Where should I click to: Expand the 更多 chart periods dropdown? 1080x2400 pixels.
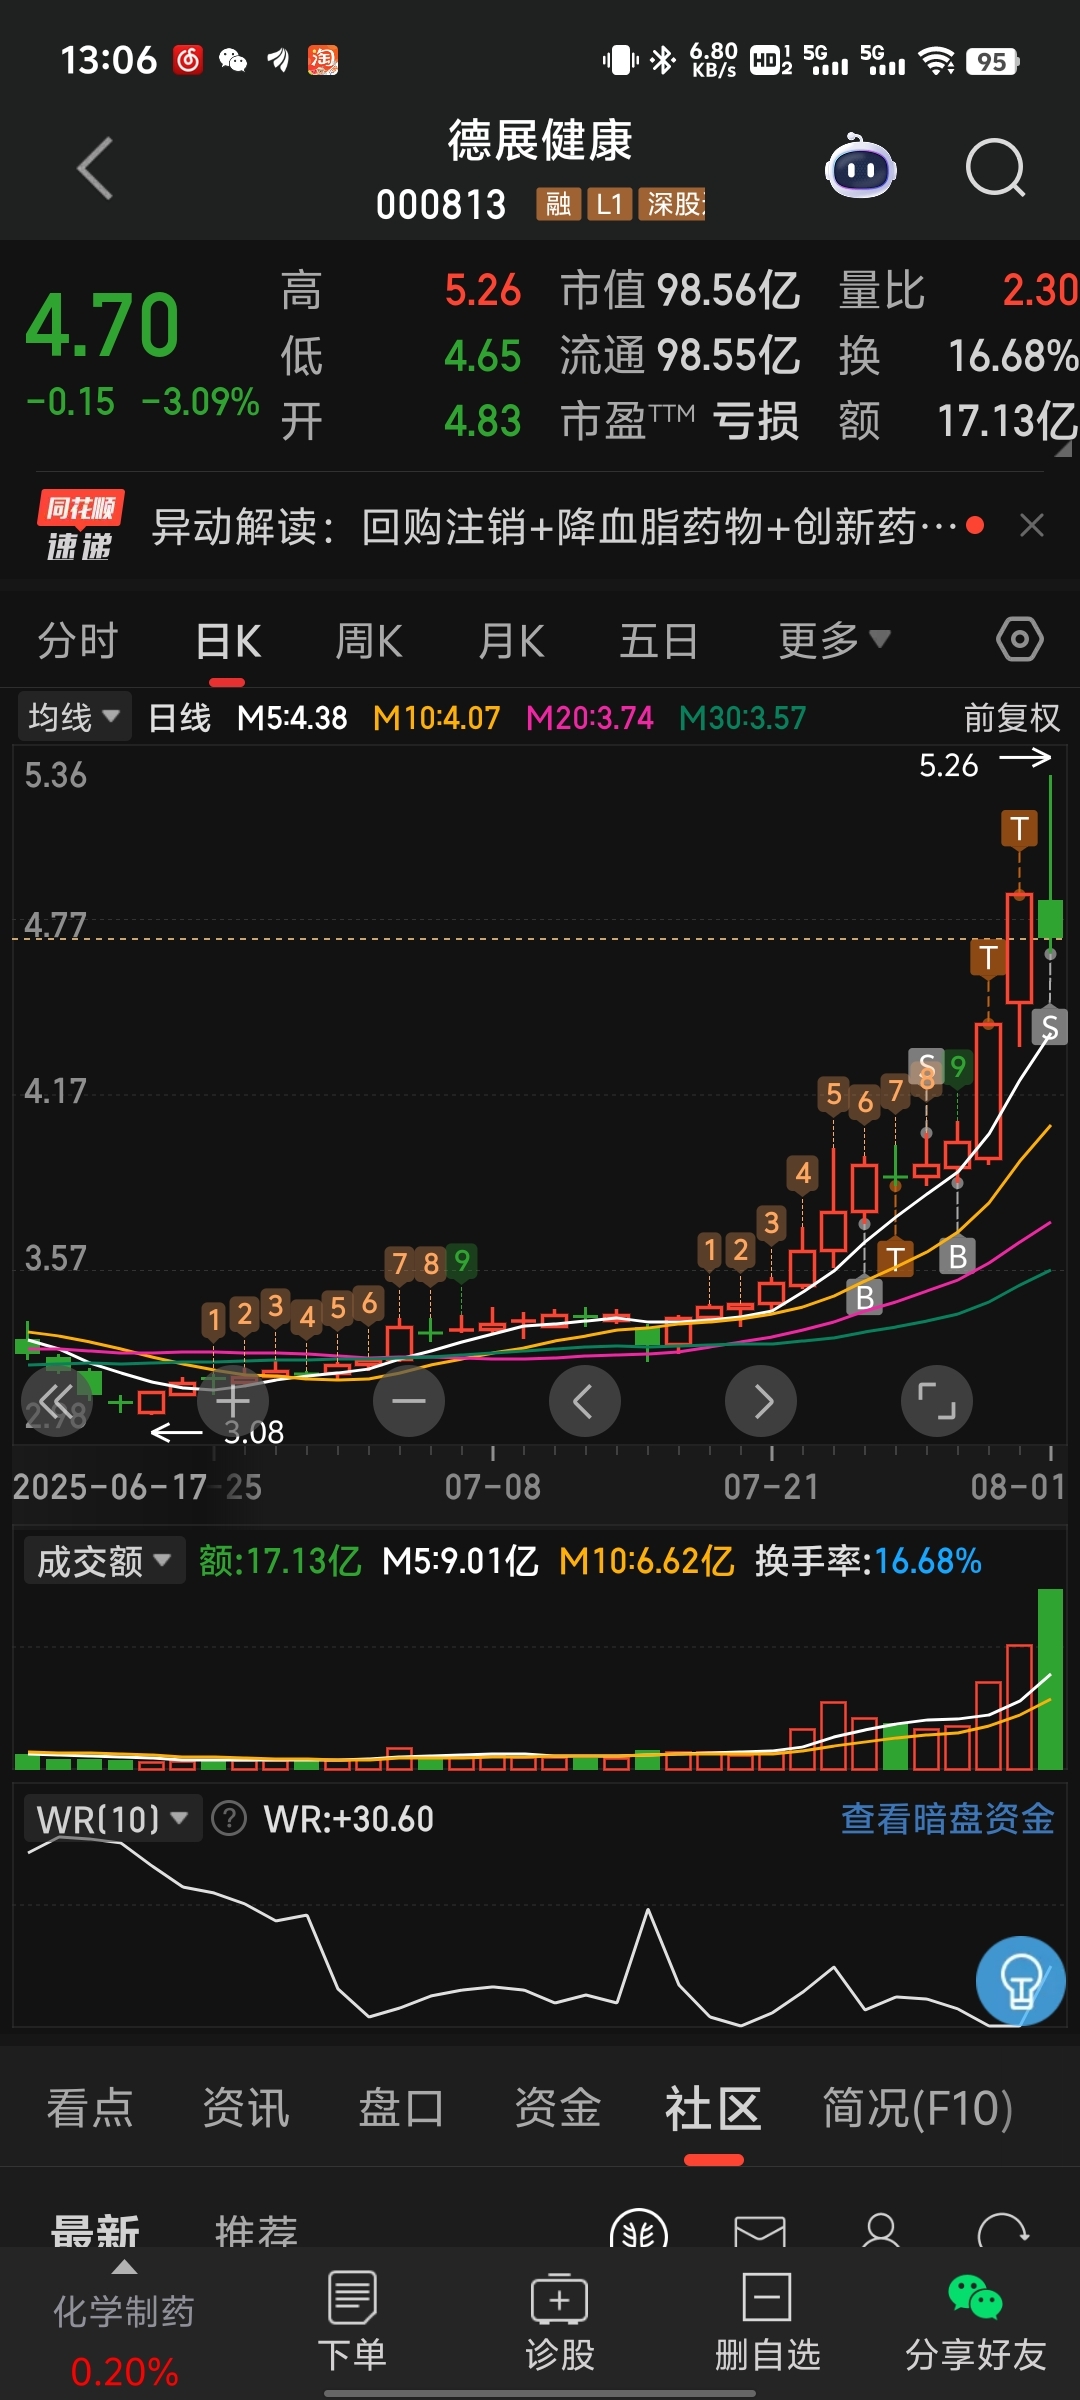[834, 641]
